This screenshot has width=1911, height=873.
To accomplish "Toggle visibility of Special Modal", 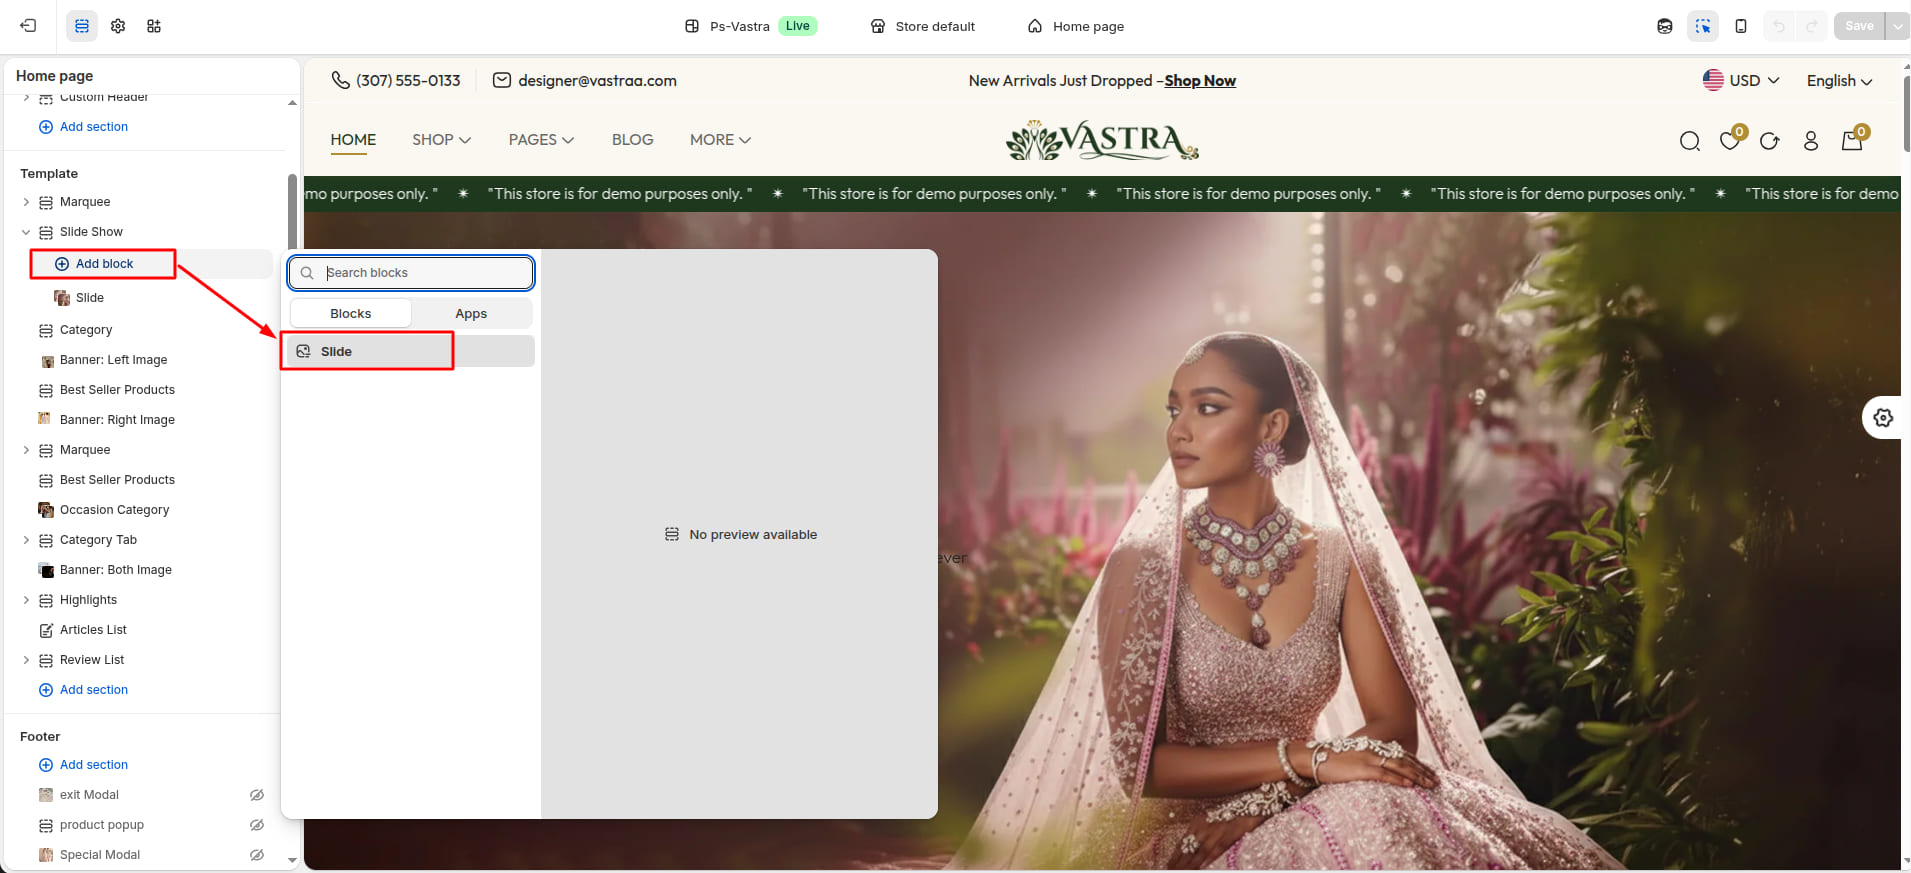I will (x=257, y=855).
